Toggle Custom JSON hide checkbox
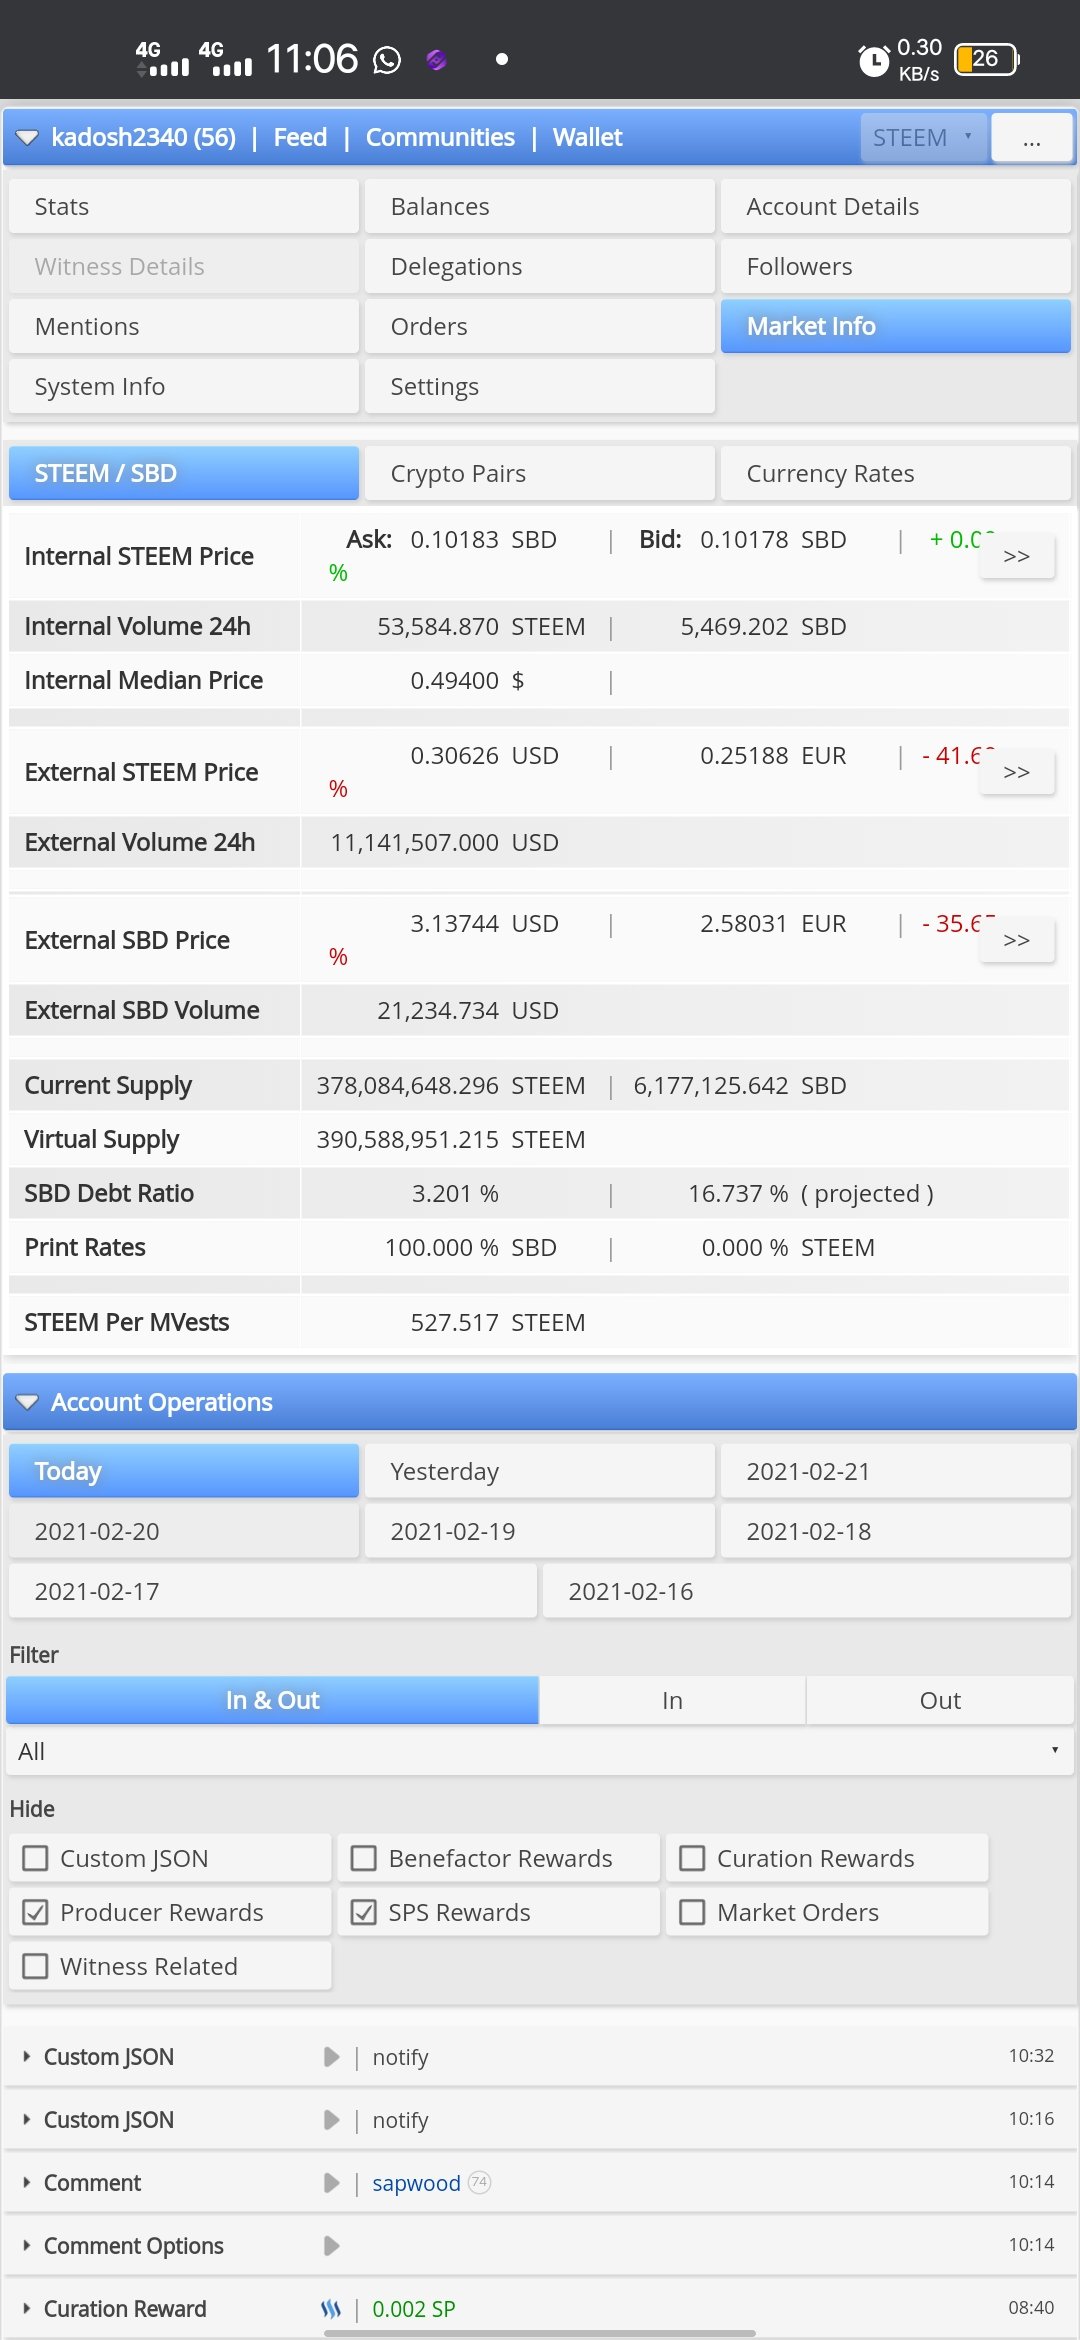The height and width of the screenshot is (2340, 1080). point(35,1858)
